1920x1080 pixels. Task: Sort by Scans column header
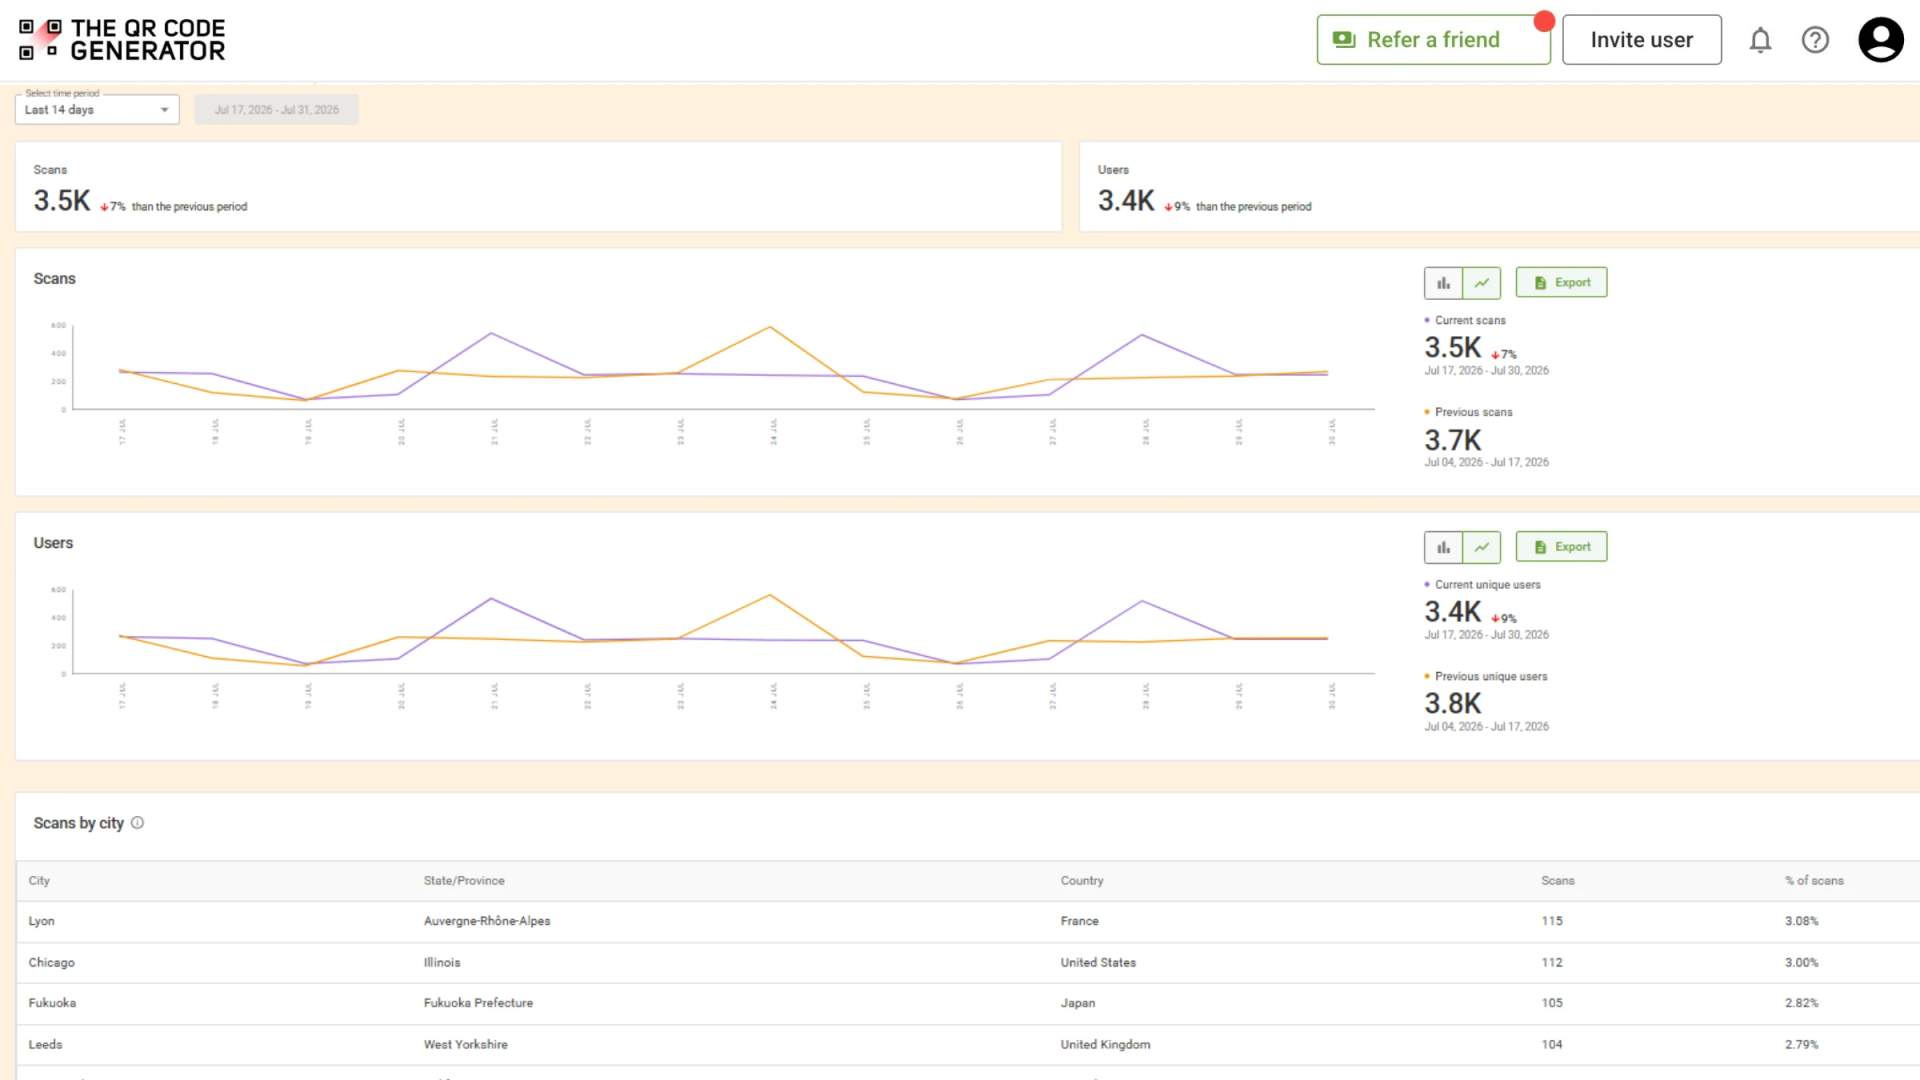(x=1557, y=881)
